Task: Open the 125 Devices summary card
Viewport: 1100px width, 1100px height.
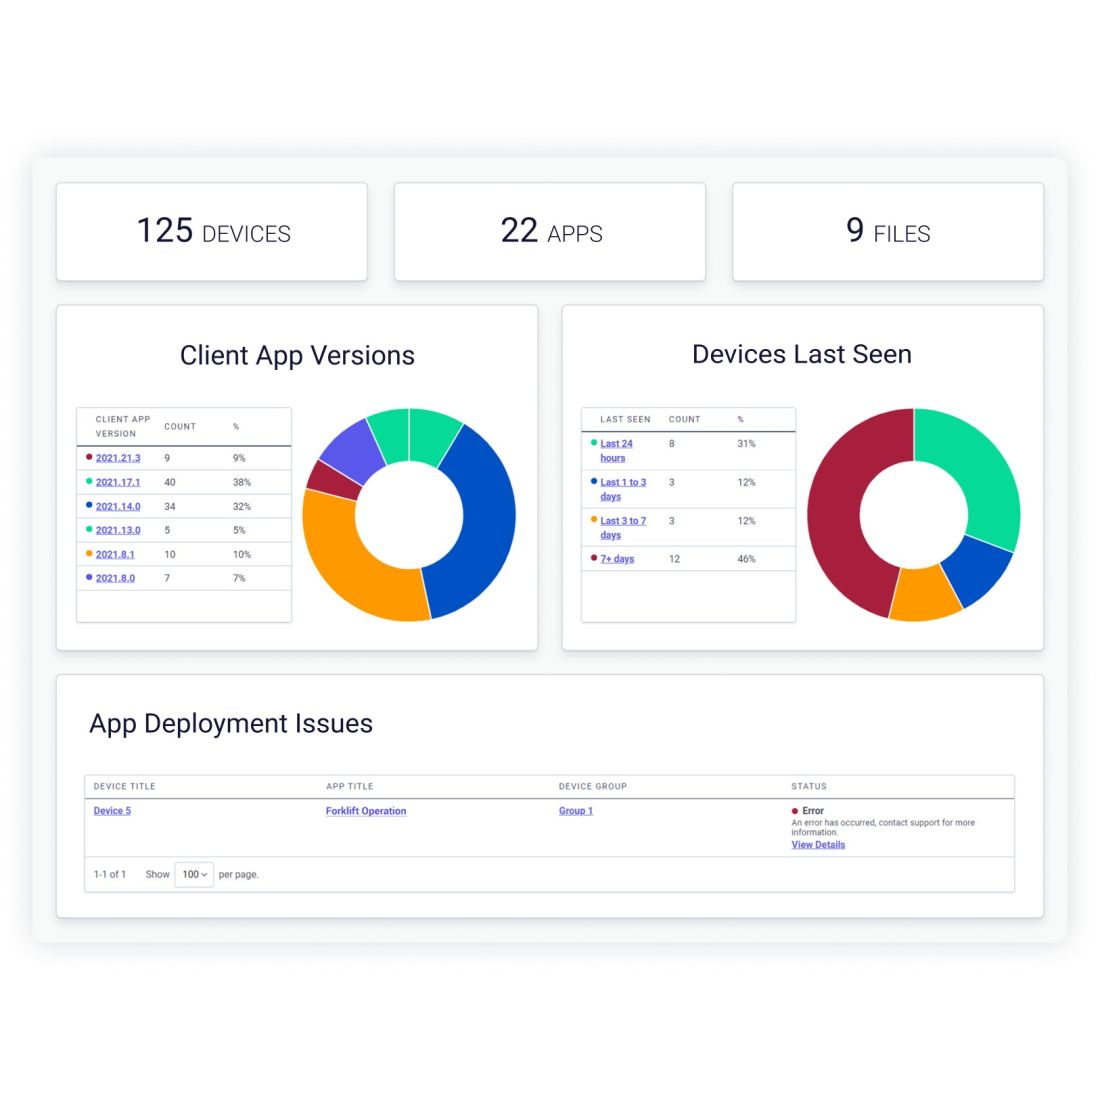Action: tap(212, 232)
